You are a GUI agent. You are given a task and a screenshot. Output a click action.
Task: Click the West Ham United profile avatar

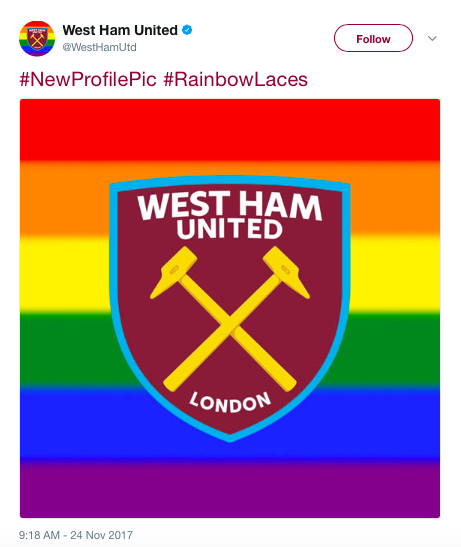pos(37,38)
